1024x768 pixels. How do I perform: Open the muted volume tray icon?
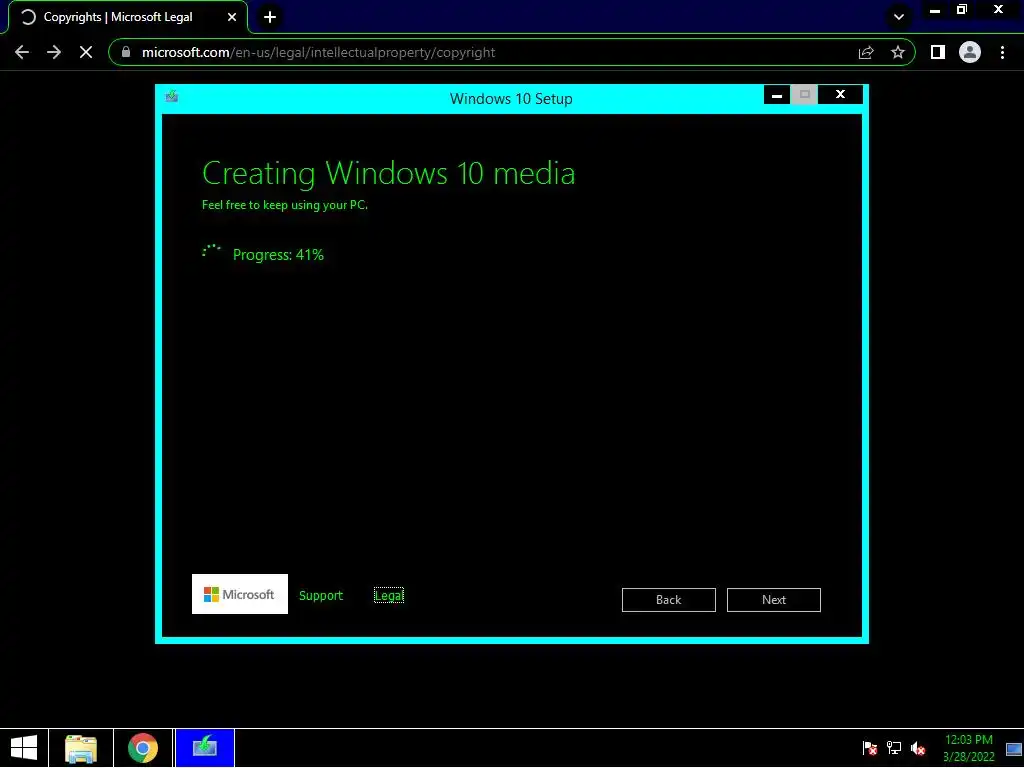coord(918,748)
